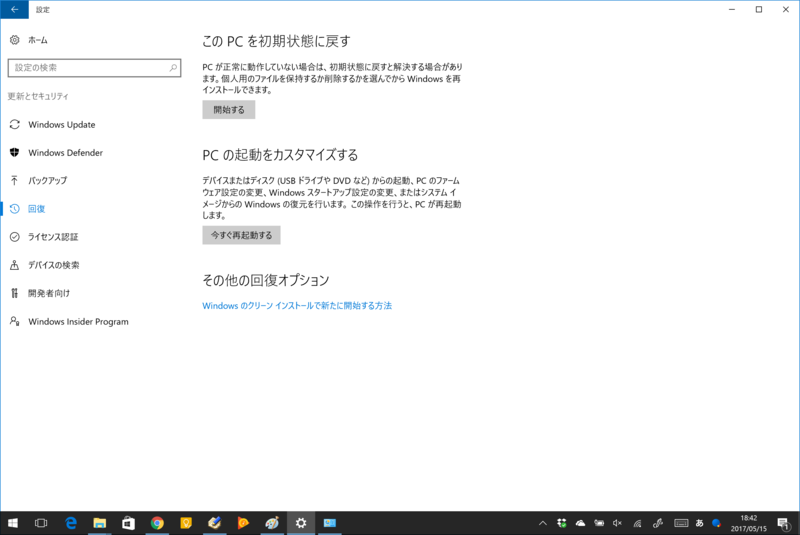800x535 pixels.
Task: Switch to Google Chrome on the taskbar
Action: pos(157,523)
